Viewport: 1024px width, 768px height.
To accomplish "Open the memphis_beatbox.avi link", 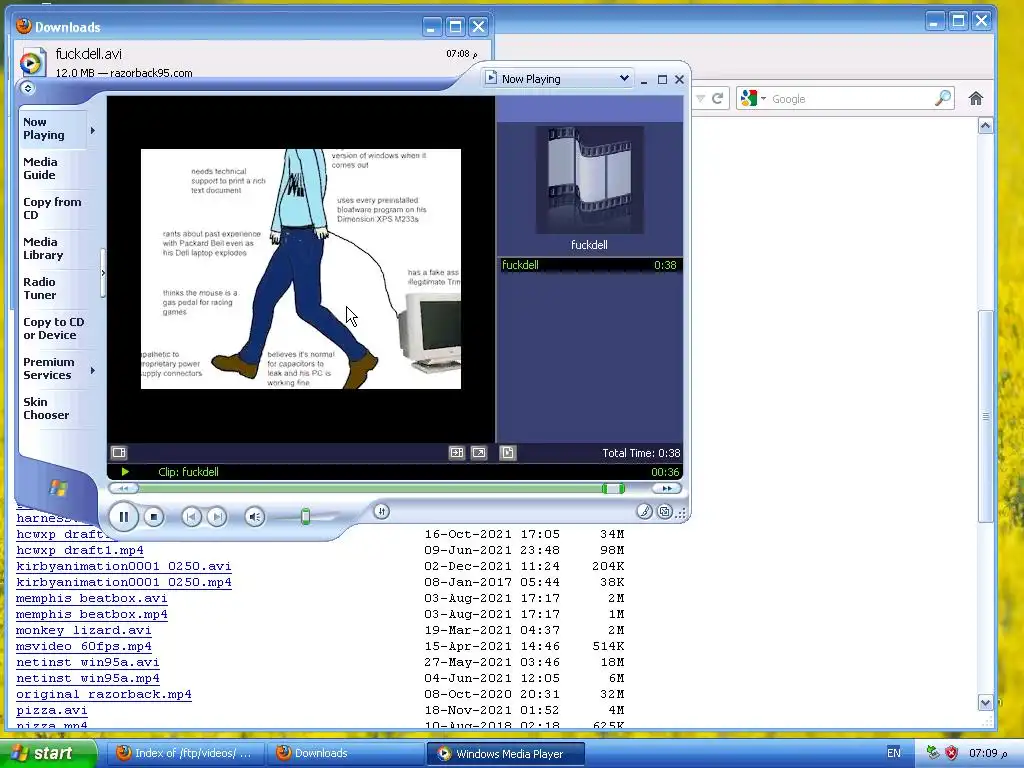I will pos(91,598).
